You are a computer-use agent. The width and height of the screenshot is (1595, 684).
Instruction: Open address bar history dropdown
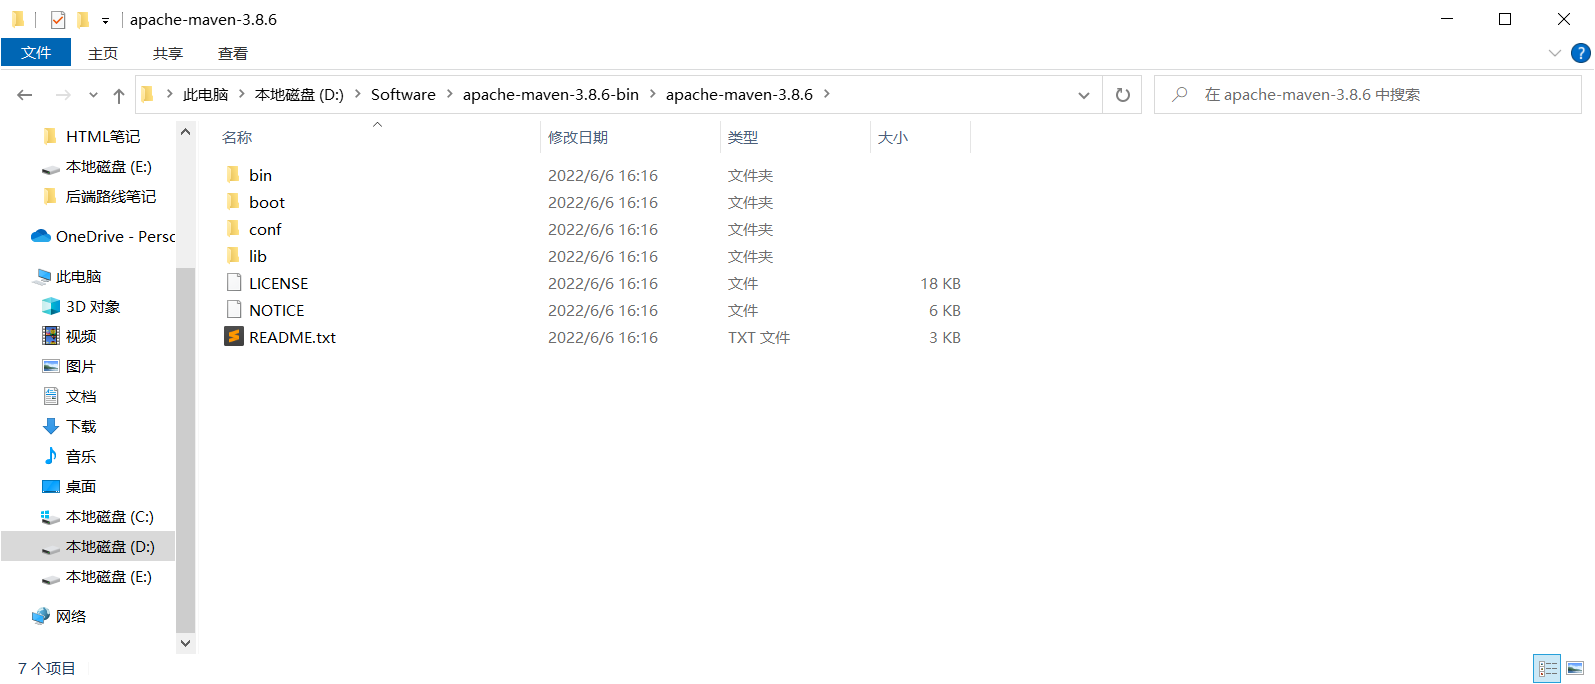coord(1083,95)
